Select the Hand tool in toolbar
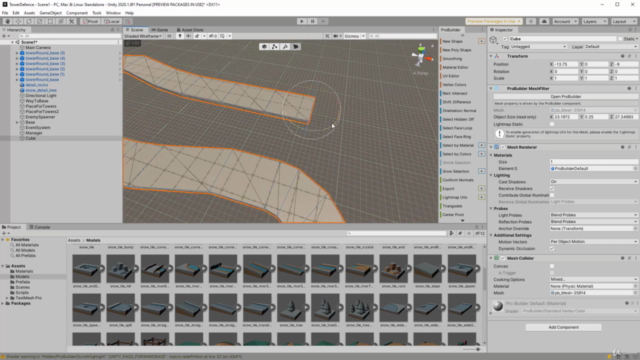The width and height of the screenshot is (640, 360). [x=7, y=21]
